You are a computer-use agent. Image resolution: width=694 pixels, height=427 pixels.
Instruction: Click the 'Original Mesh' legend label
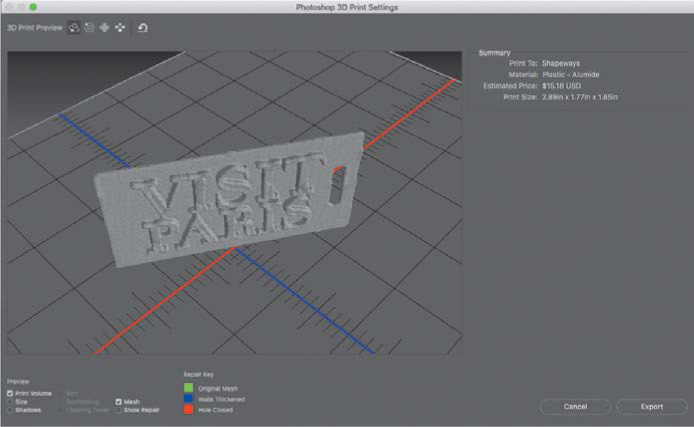(218, 389)
